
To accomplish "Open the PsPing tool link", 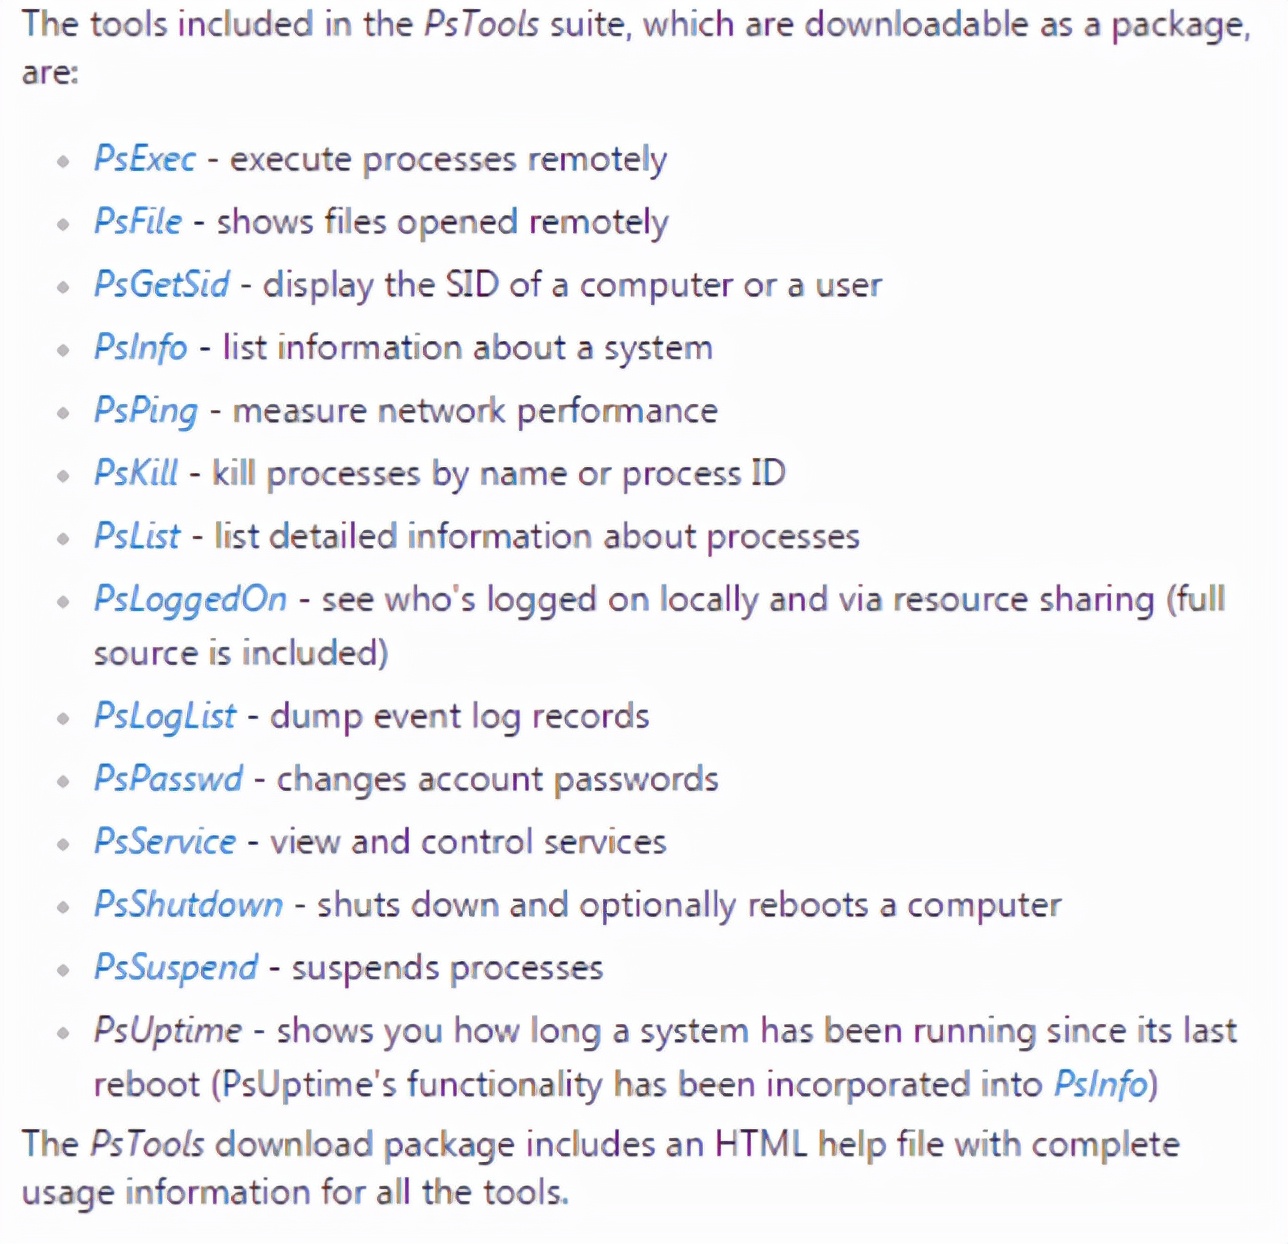I will point(146,411).
